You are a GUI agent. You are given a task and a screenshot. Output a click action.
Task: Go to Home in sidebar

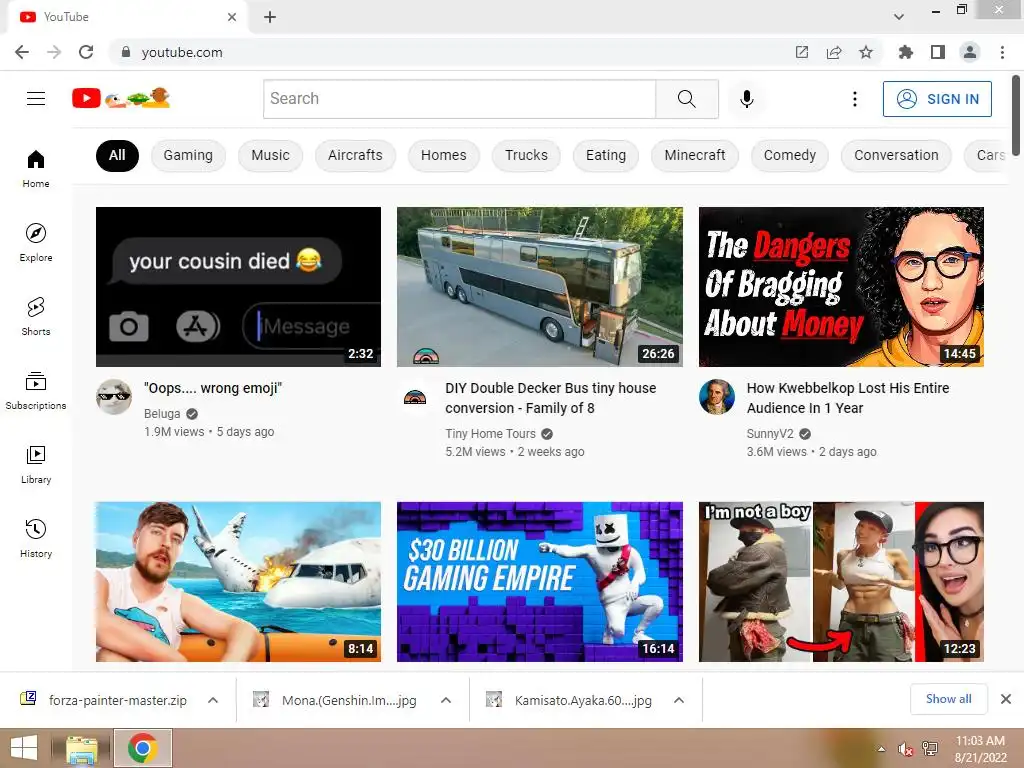[x=36, y=168]
